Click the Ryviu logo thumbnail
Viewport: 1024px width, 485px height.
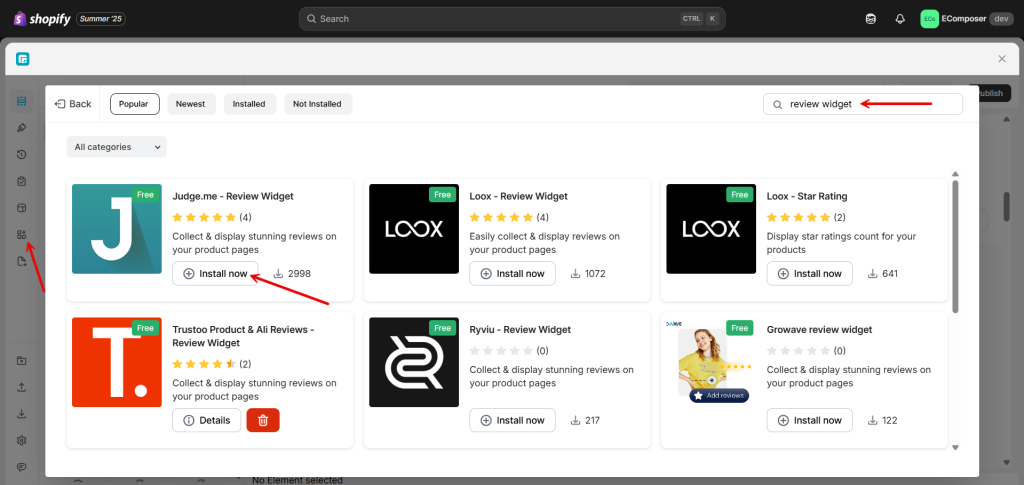tap(414, 362)
